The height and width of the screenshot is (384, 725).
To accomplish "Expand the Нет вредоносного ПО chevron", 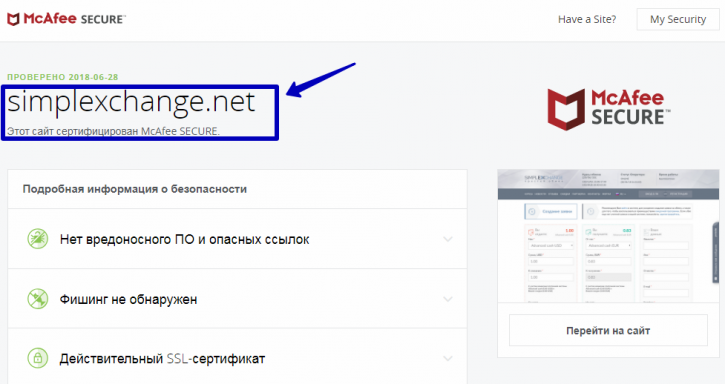I will tap(448, 239).
